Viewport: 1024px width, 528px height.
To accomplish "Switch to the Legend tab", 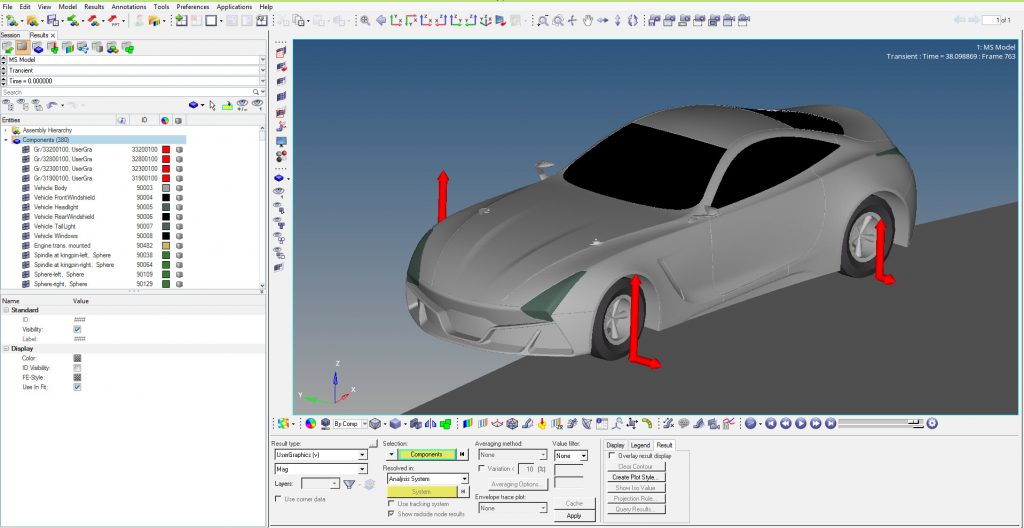I will (640, 444).
